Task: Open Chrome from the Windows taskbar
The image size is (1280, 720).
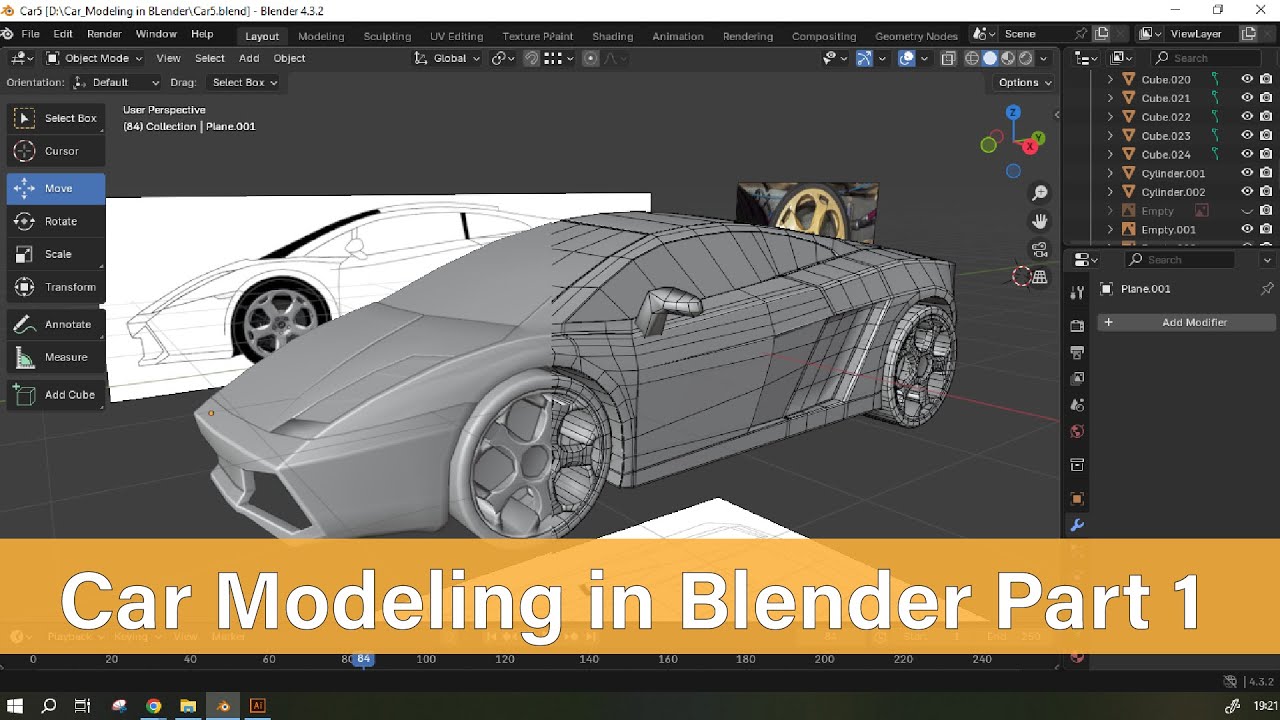Action: coord(154,706)
